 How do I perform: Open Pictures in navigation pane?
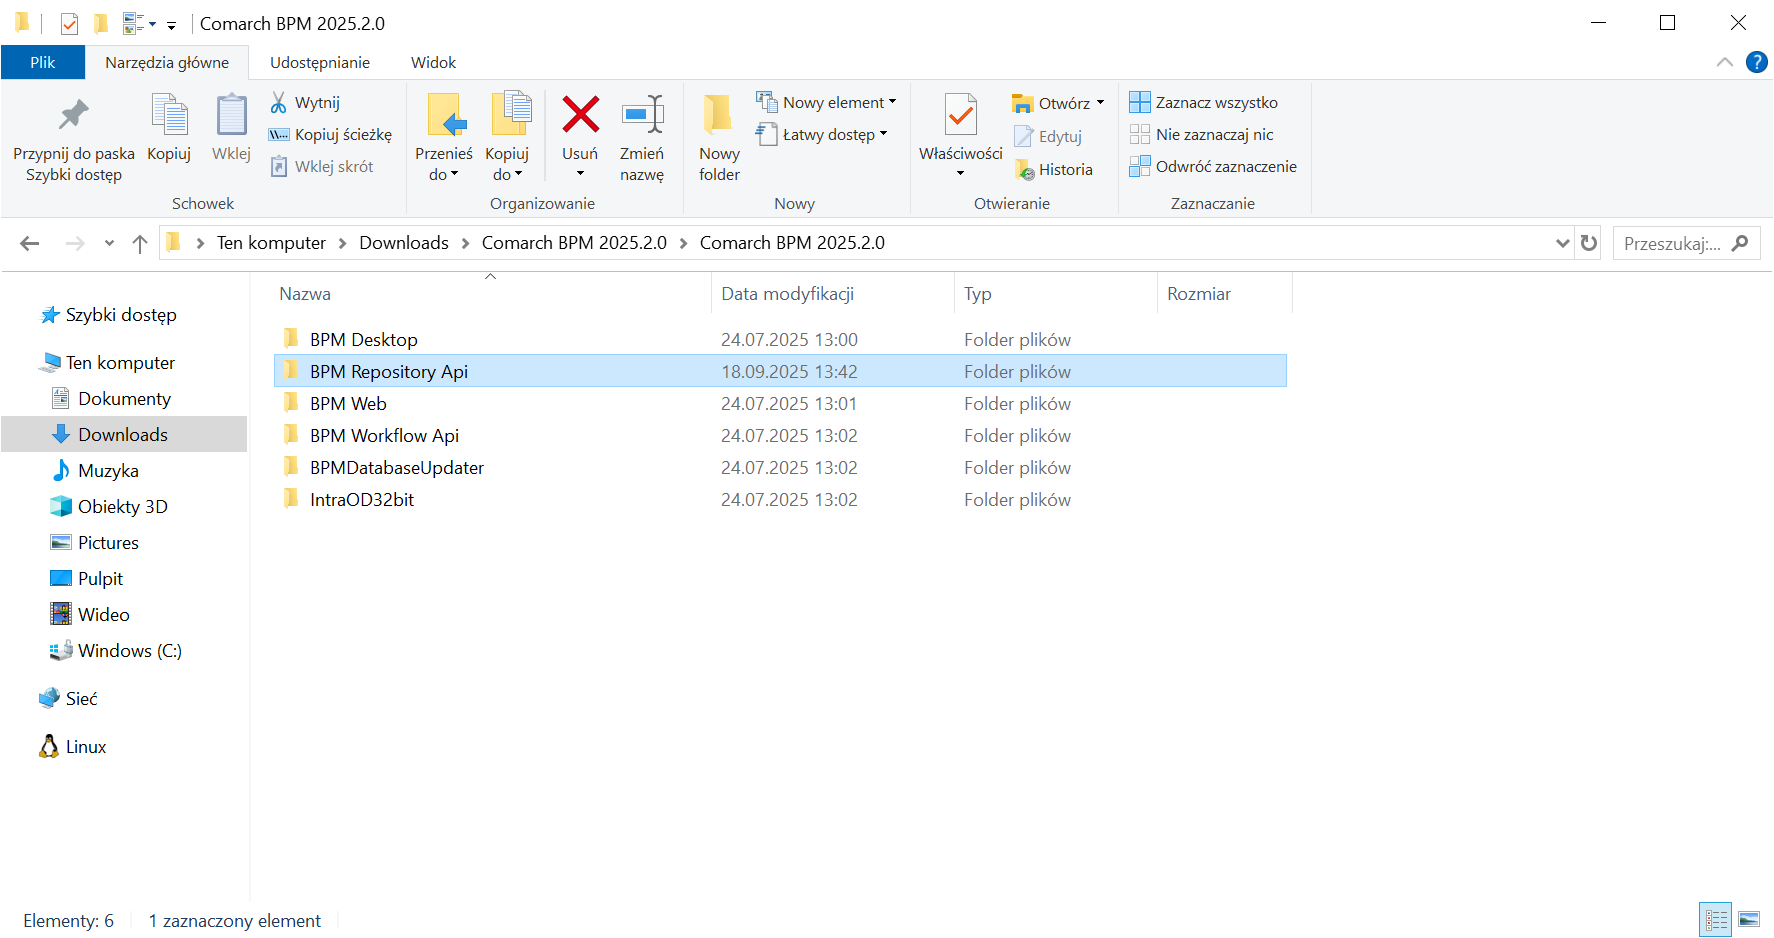pos(96,543)
